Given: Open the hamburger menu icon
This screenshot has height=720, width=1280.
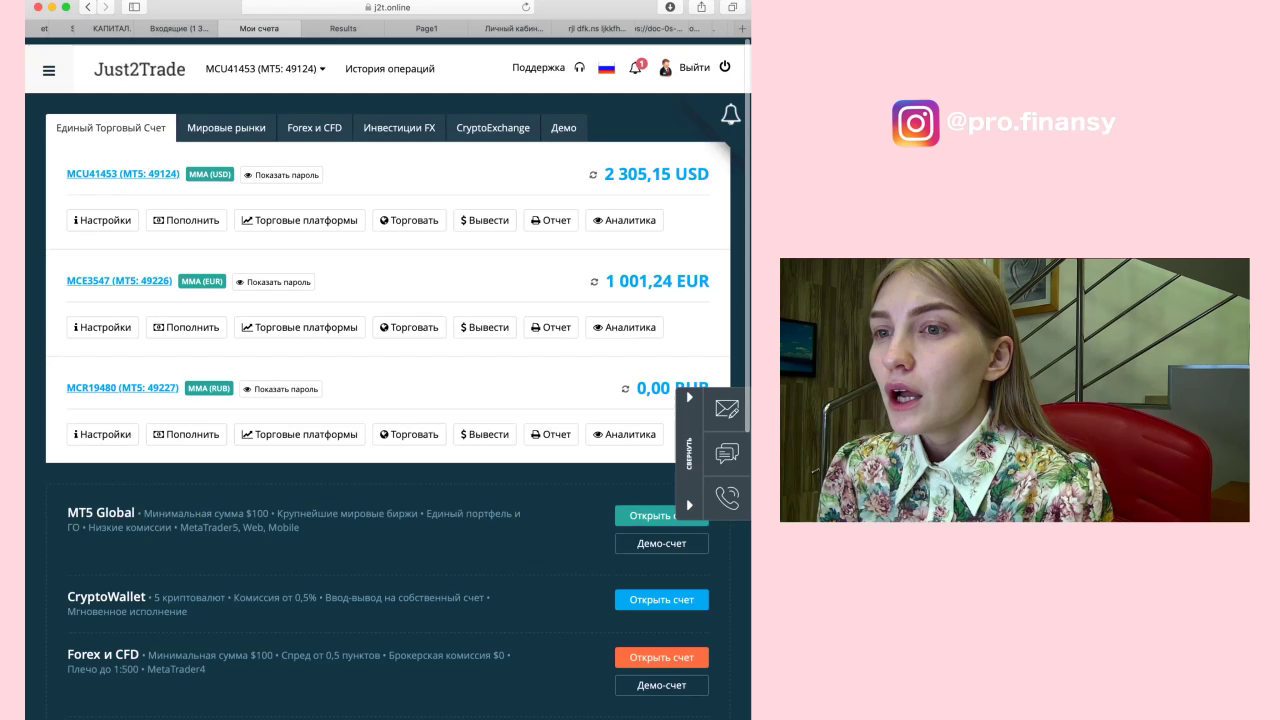Looking at the screenshot, I should [x=49, y=71].
